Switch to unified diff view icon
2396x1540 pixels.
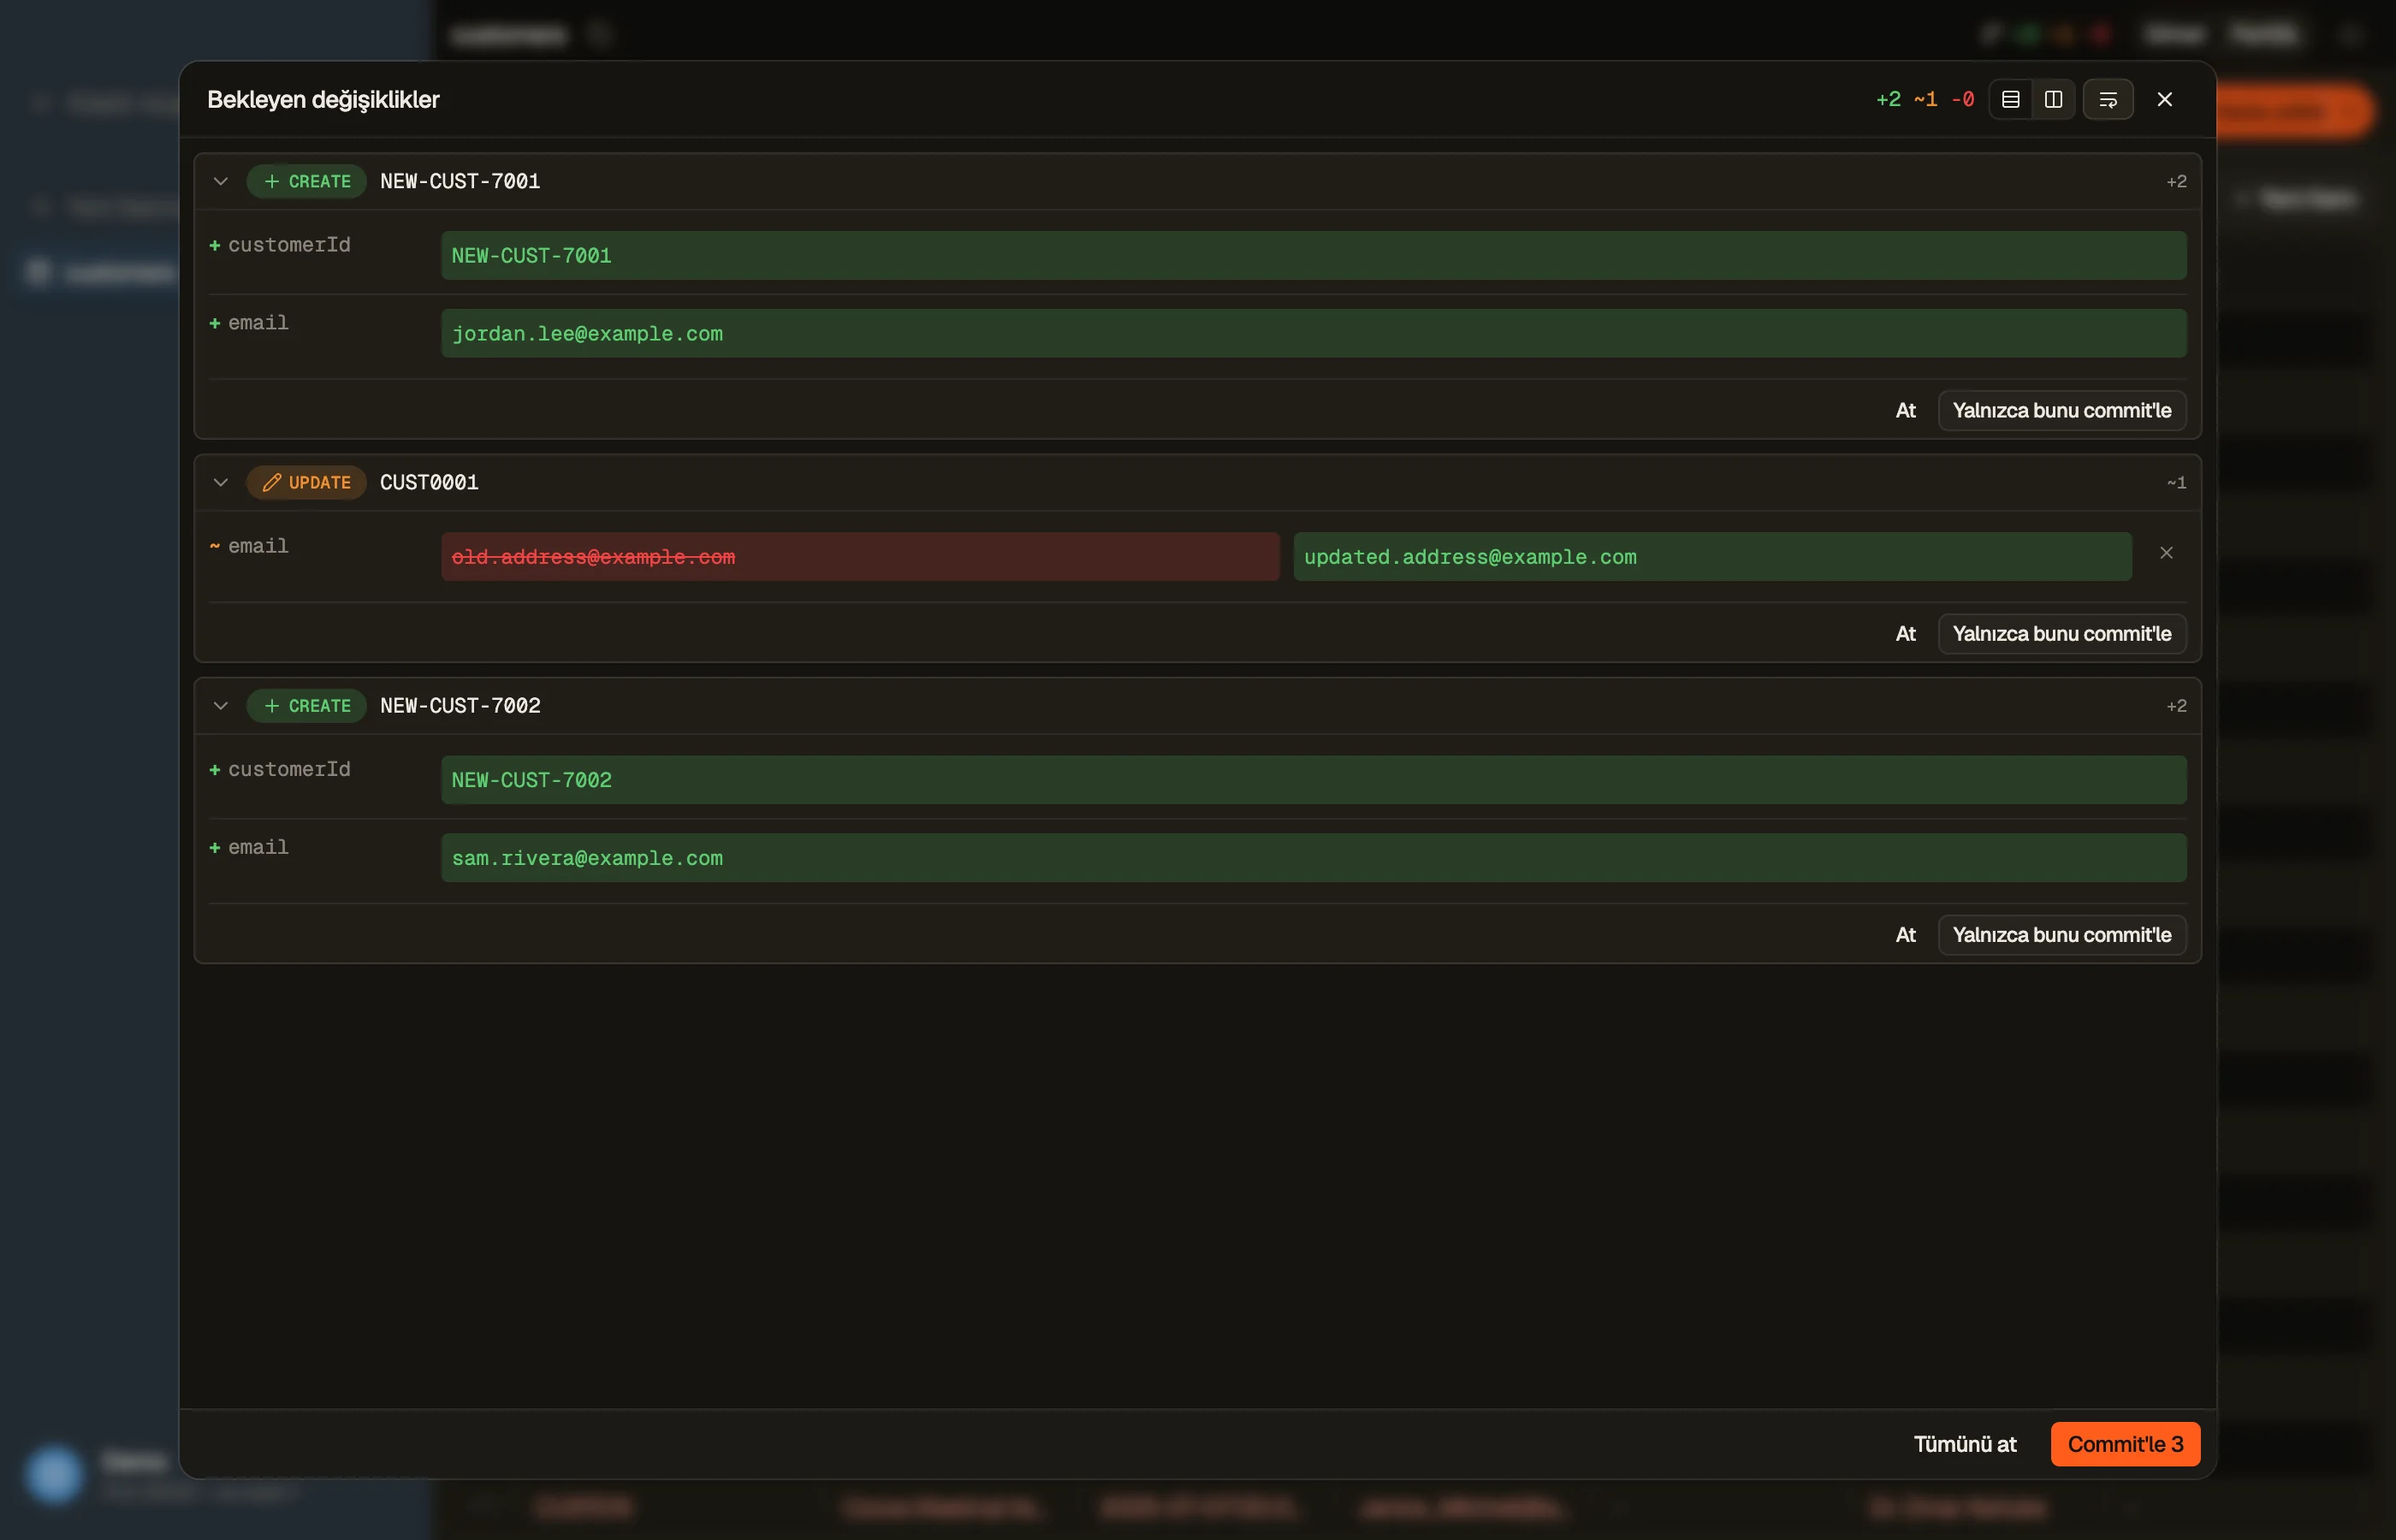point(2010,99)
